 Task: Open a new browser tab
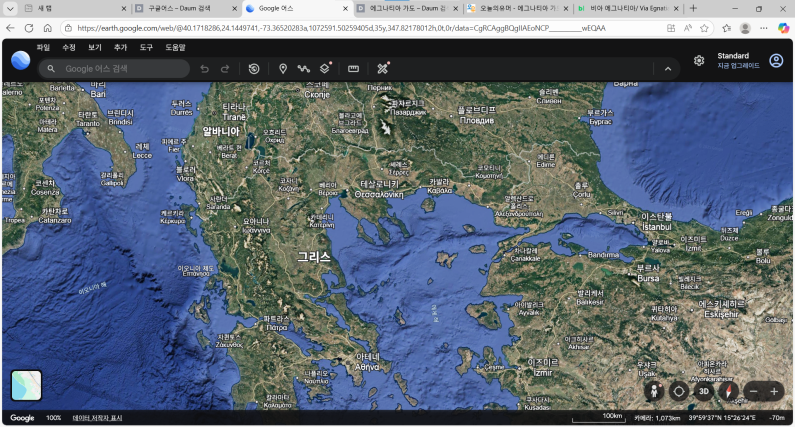[x=693, y=9]
